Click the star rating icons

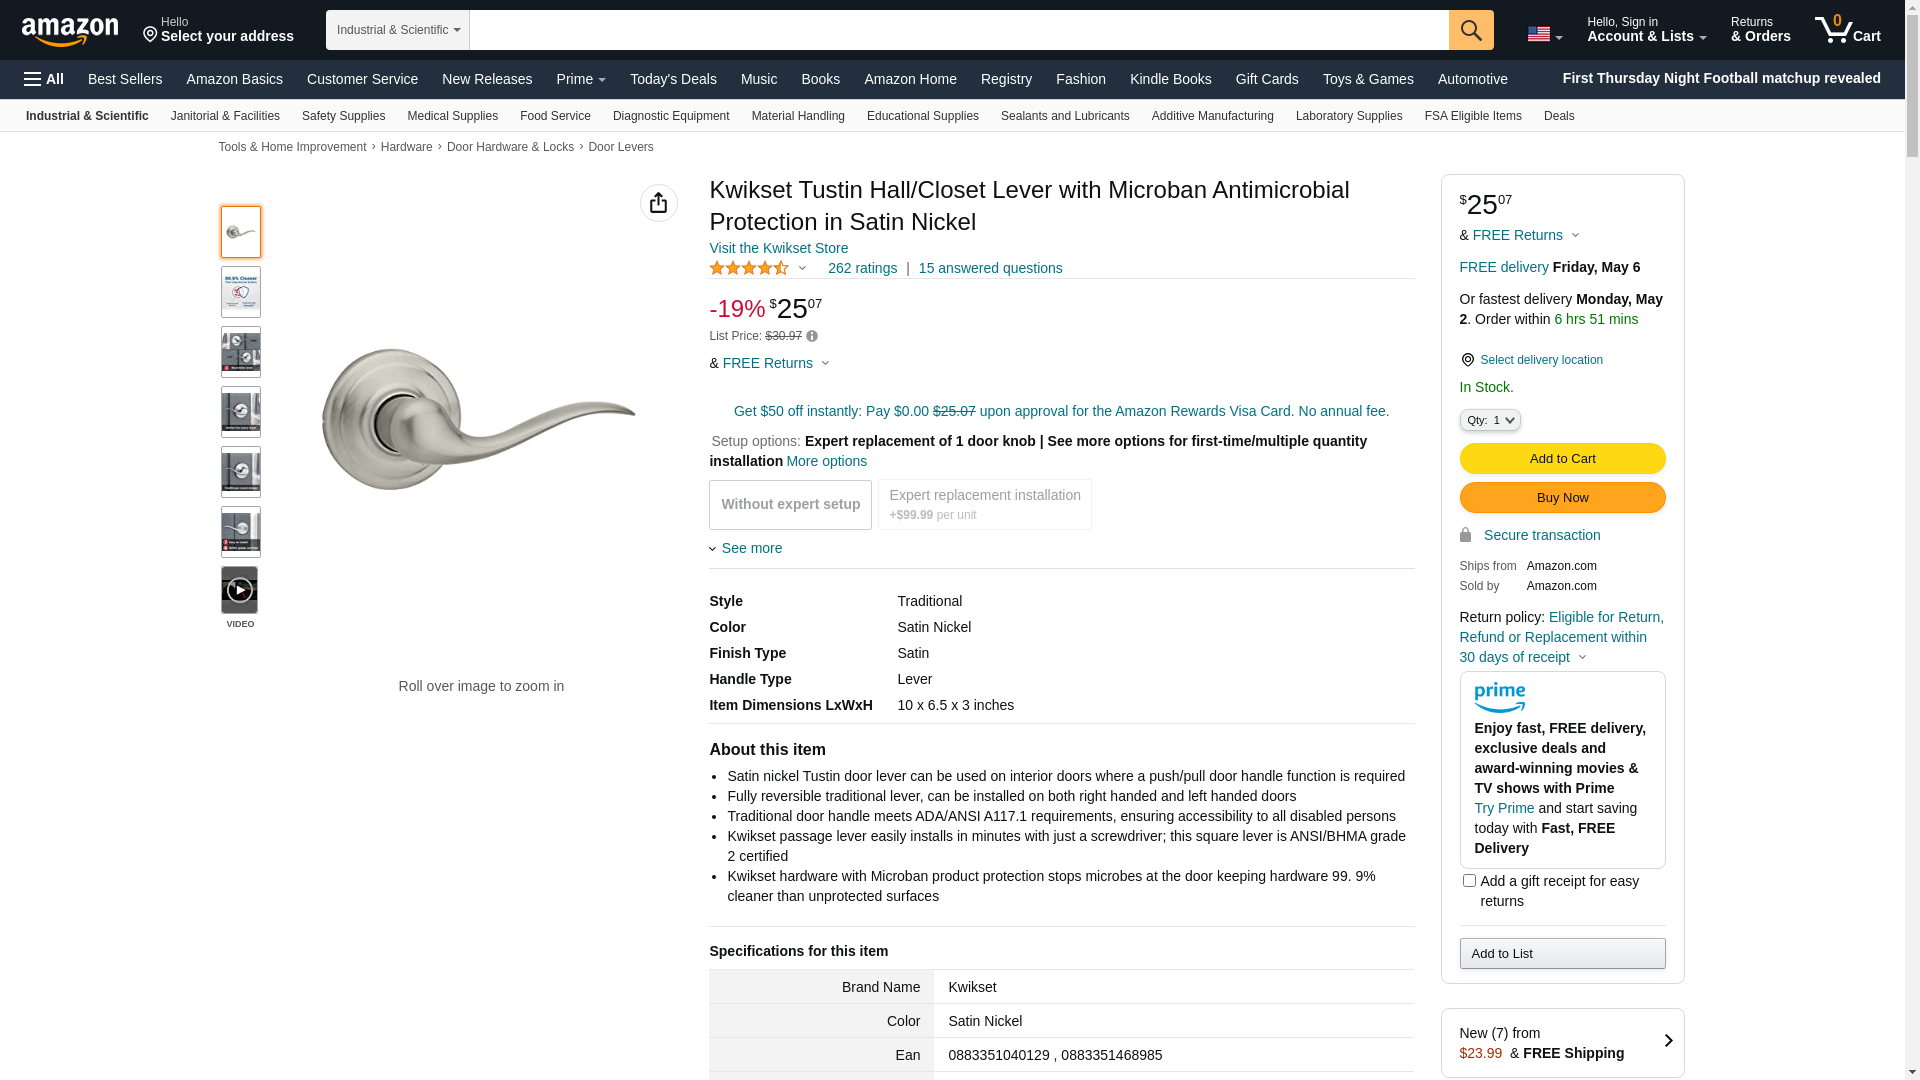tap(749, 268)
